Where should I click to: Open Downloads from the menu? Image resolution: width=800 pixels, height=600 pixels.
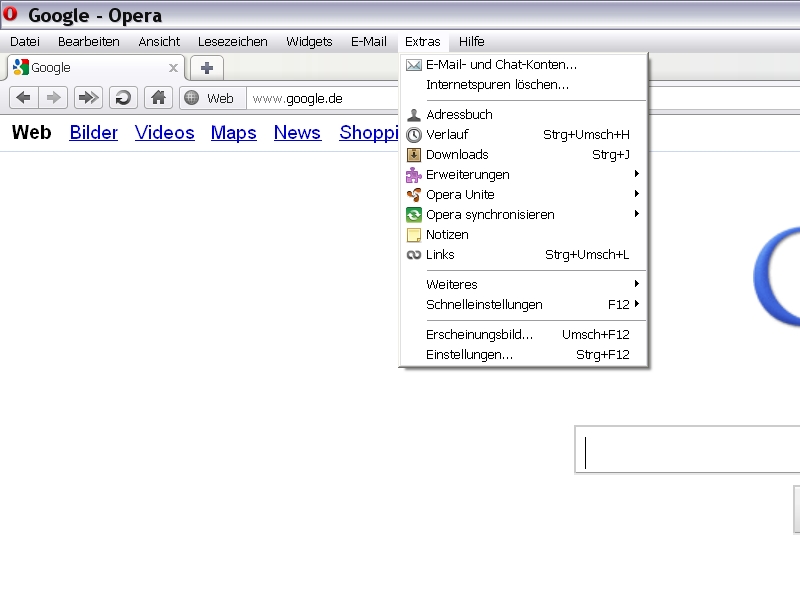pos(523,155)
